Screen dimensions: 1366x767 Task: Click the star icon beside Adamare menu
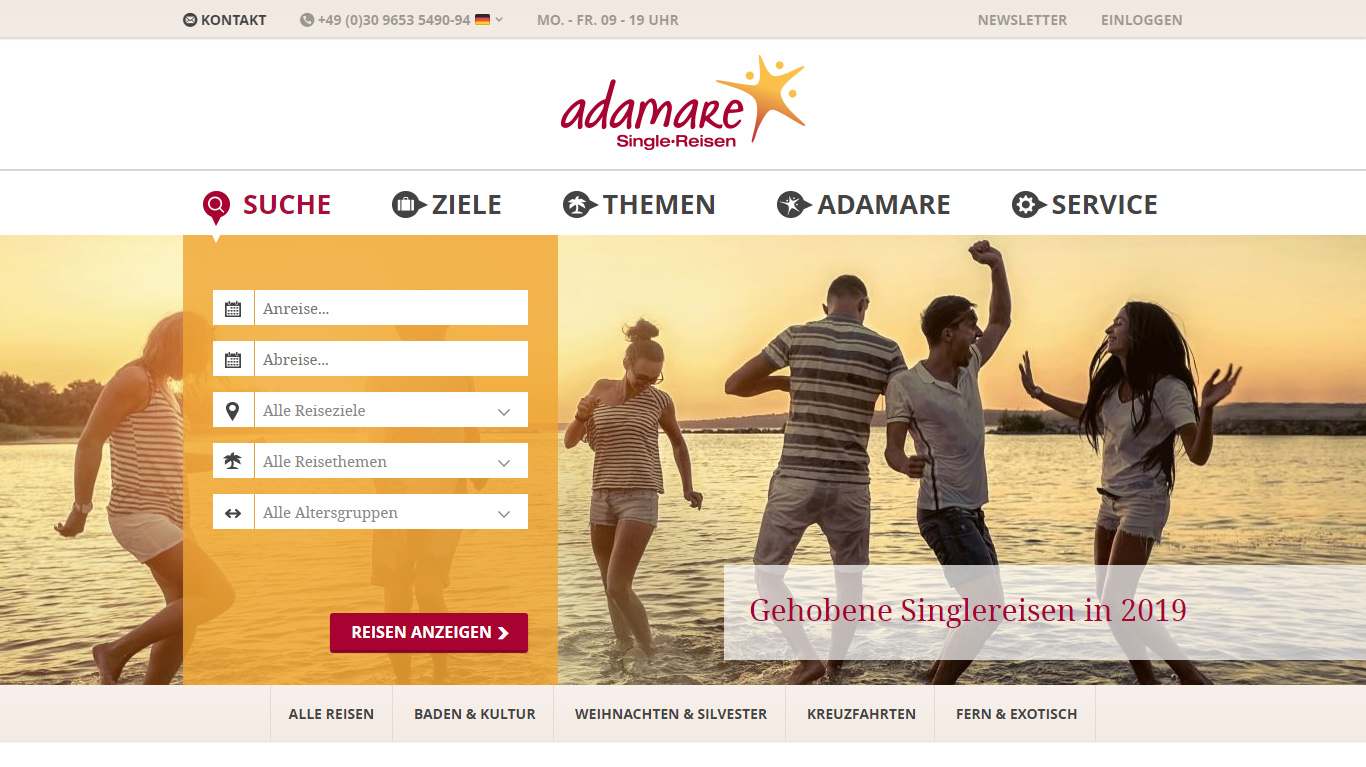(794, 205)
